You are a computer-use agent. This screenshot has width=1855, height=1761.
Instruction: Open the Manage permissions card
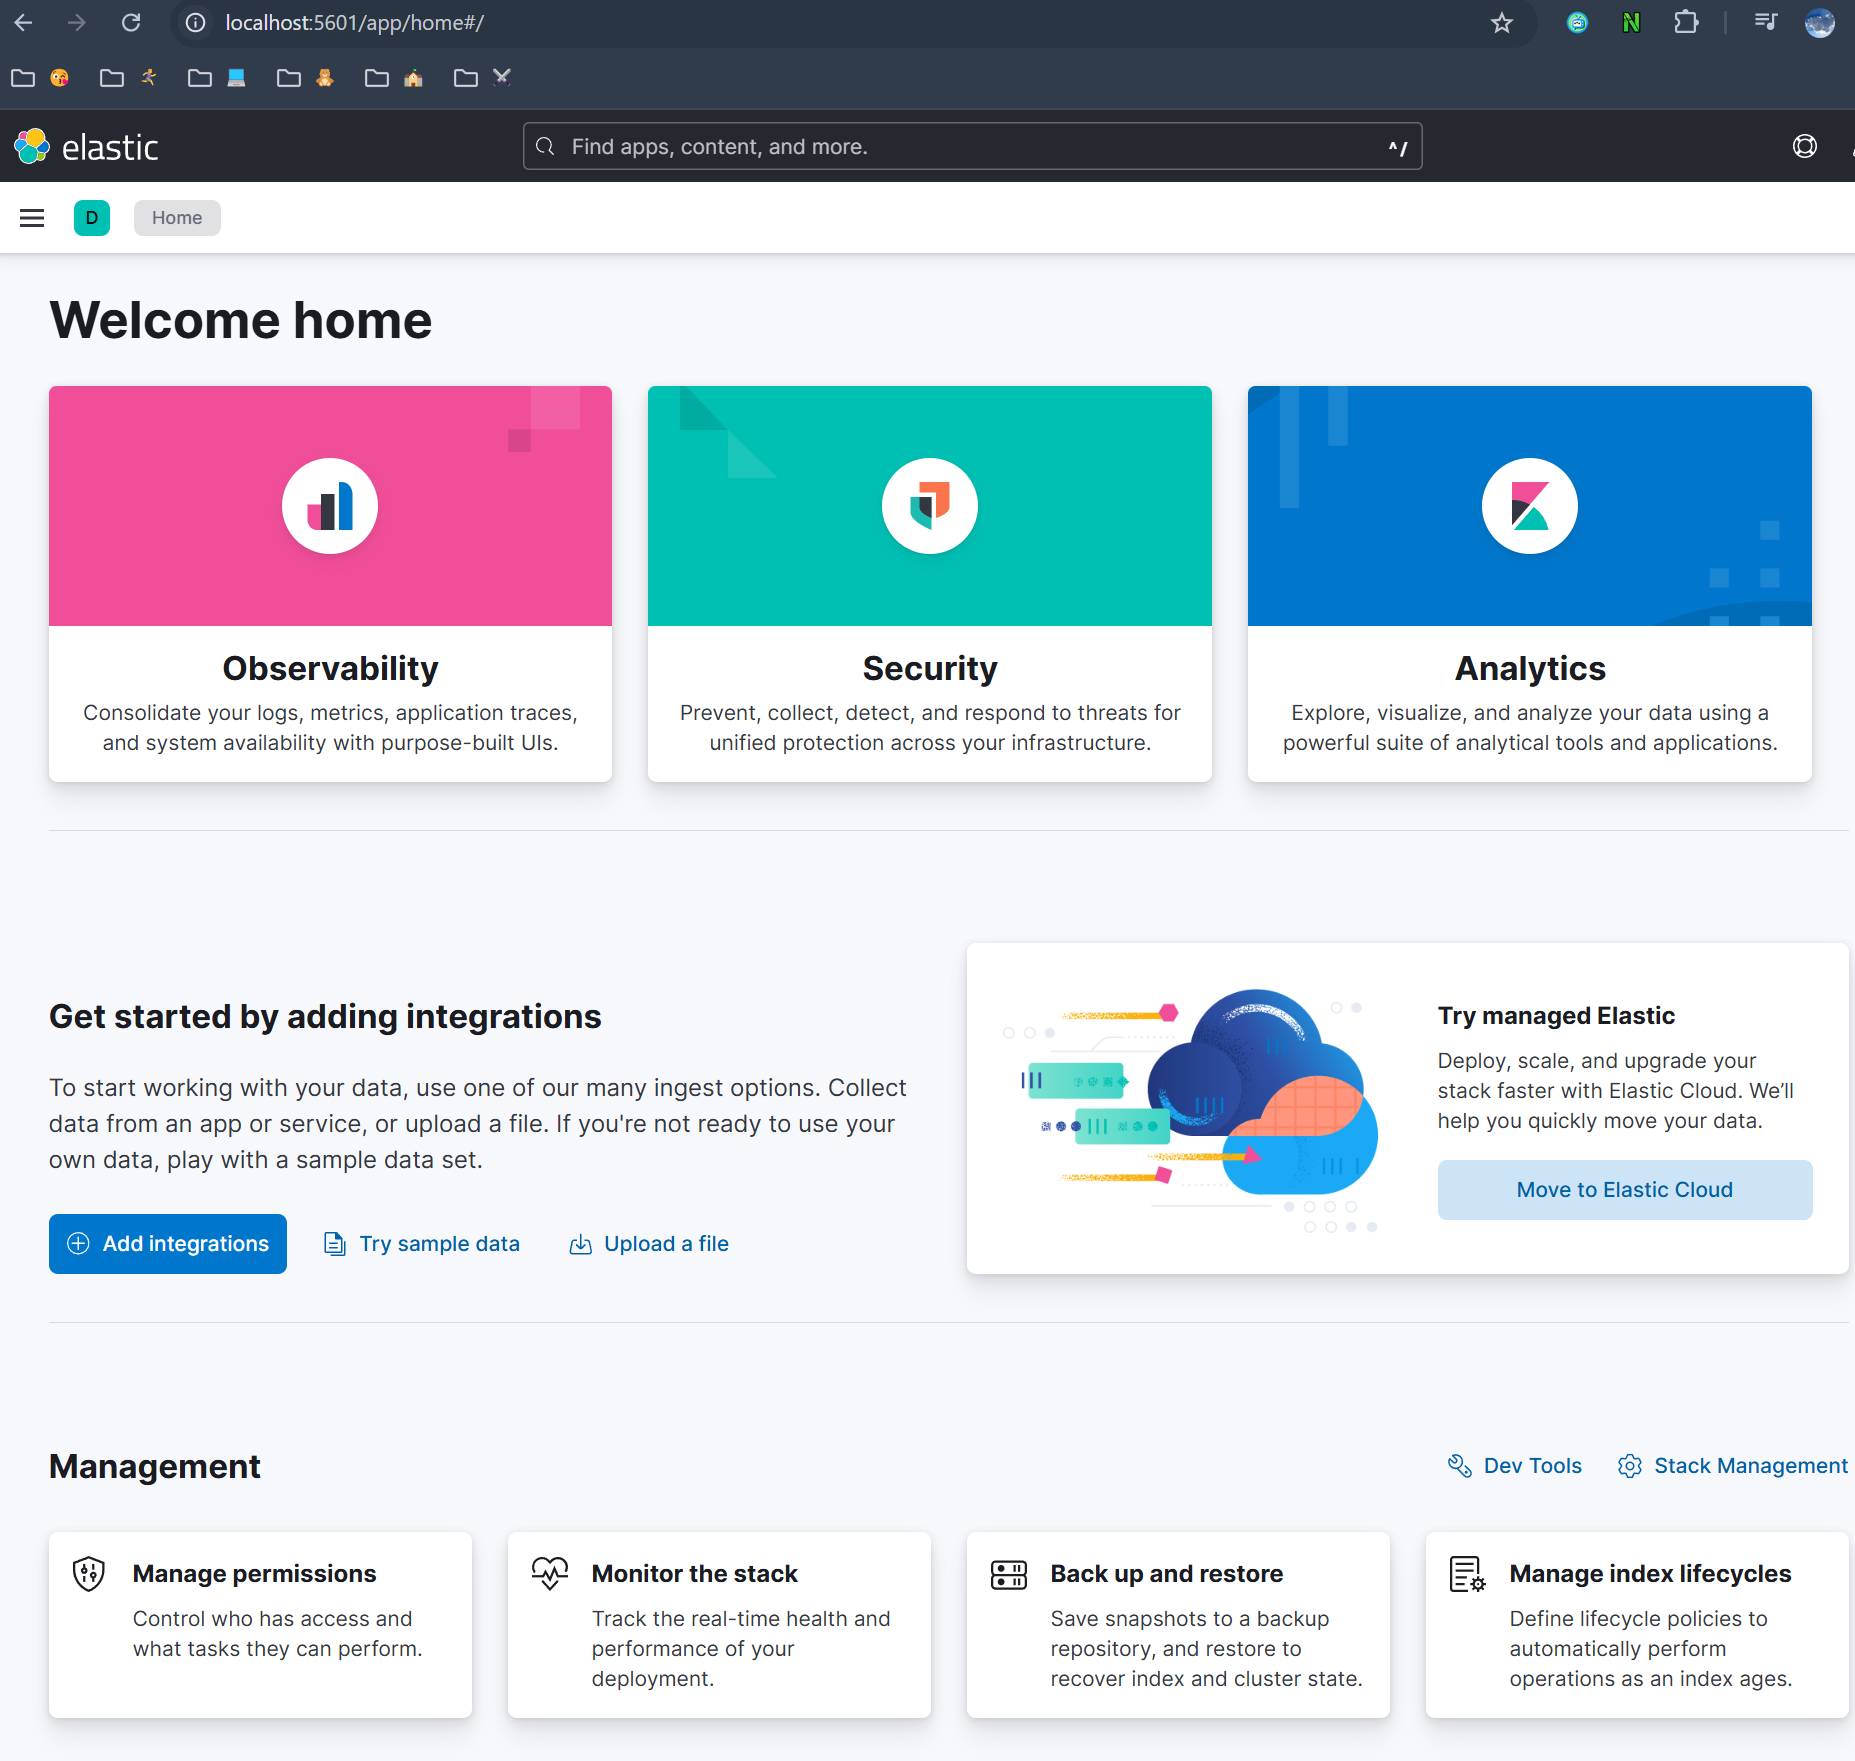click(260, 1625)
